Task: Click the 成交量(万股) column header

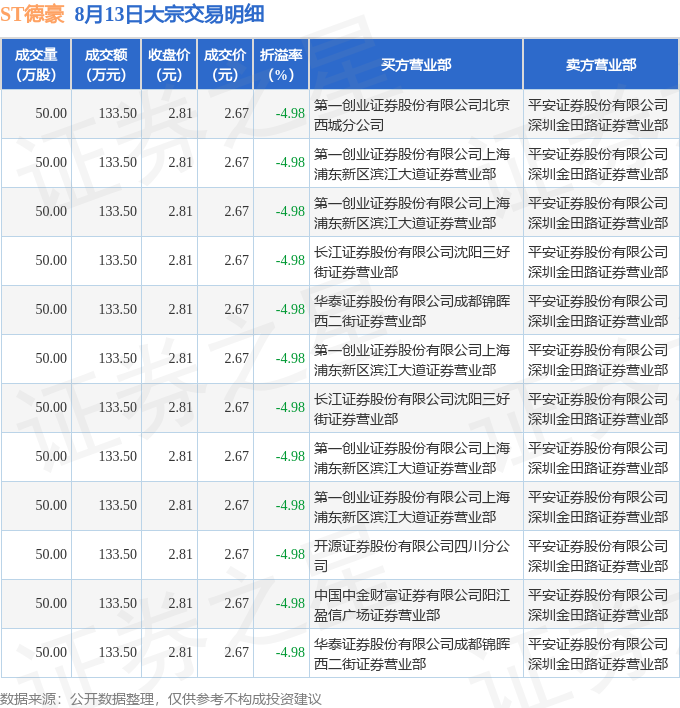Action: [x=36, y=64]
